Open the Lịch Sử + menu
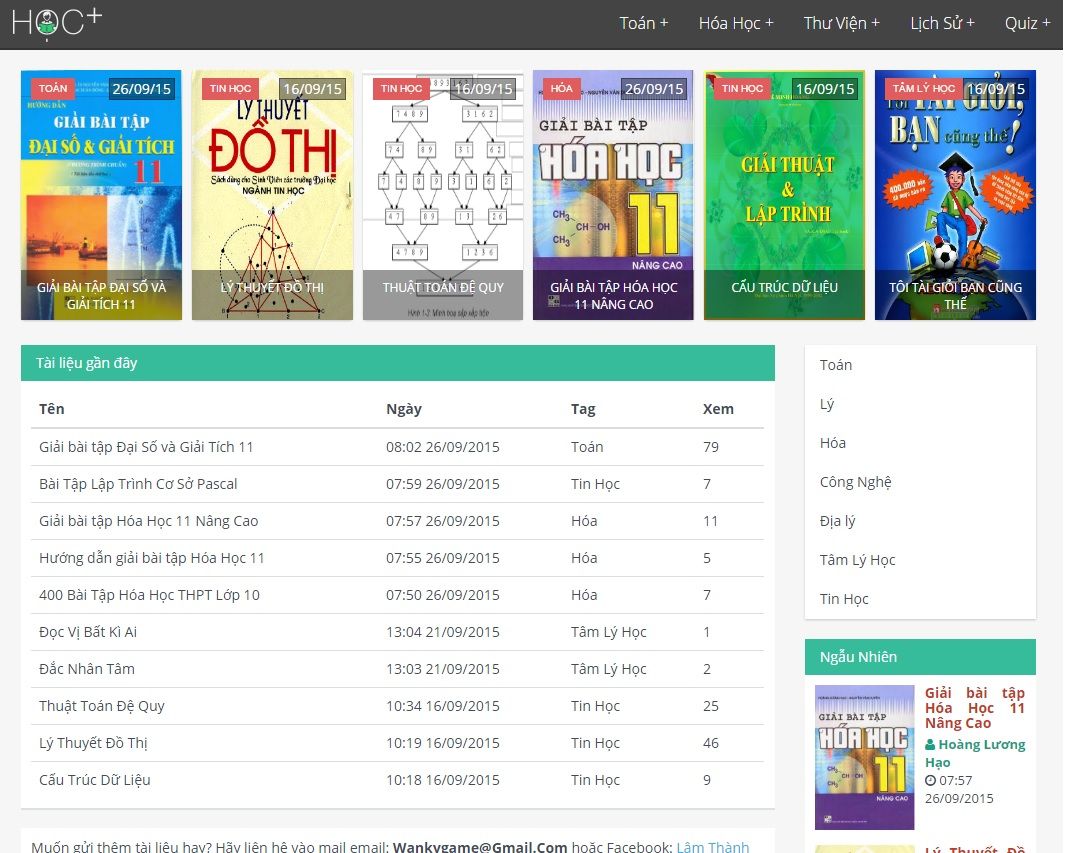Screen dimensions: 1076x853 941,23
